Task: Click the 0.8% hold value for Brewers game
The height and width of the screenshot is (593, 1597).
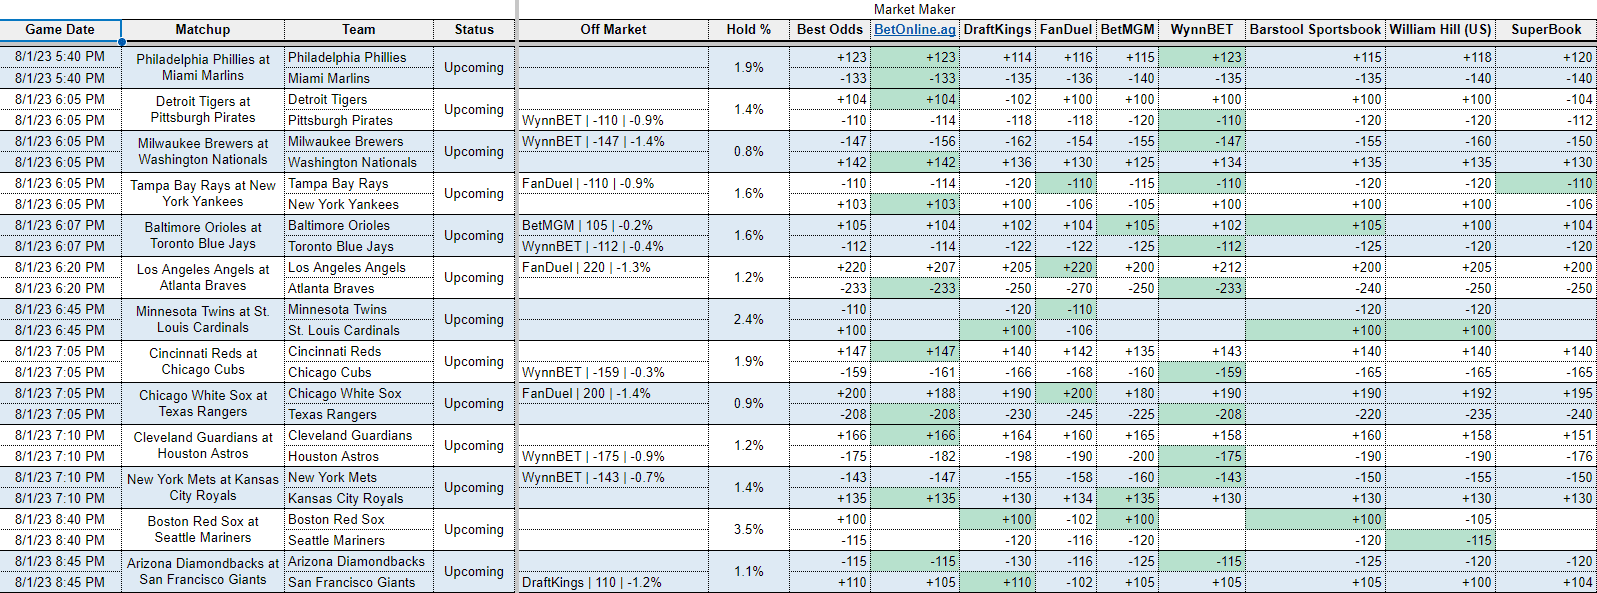Action: tap(749, 151)
